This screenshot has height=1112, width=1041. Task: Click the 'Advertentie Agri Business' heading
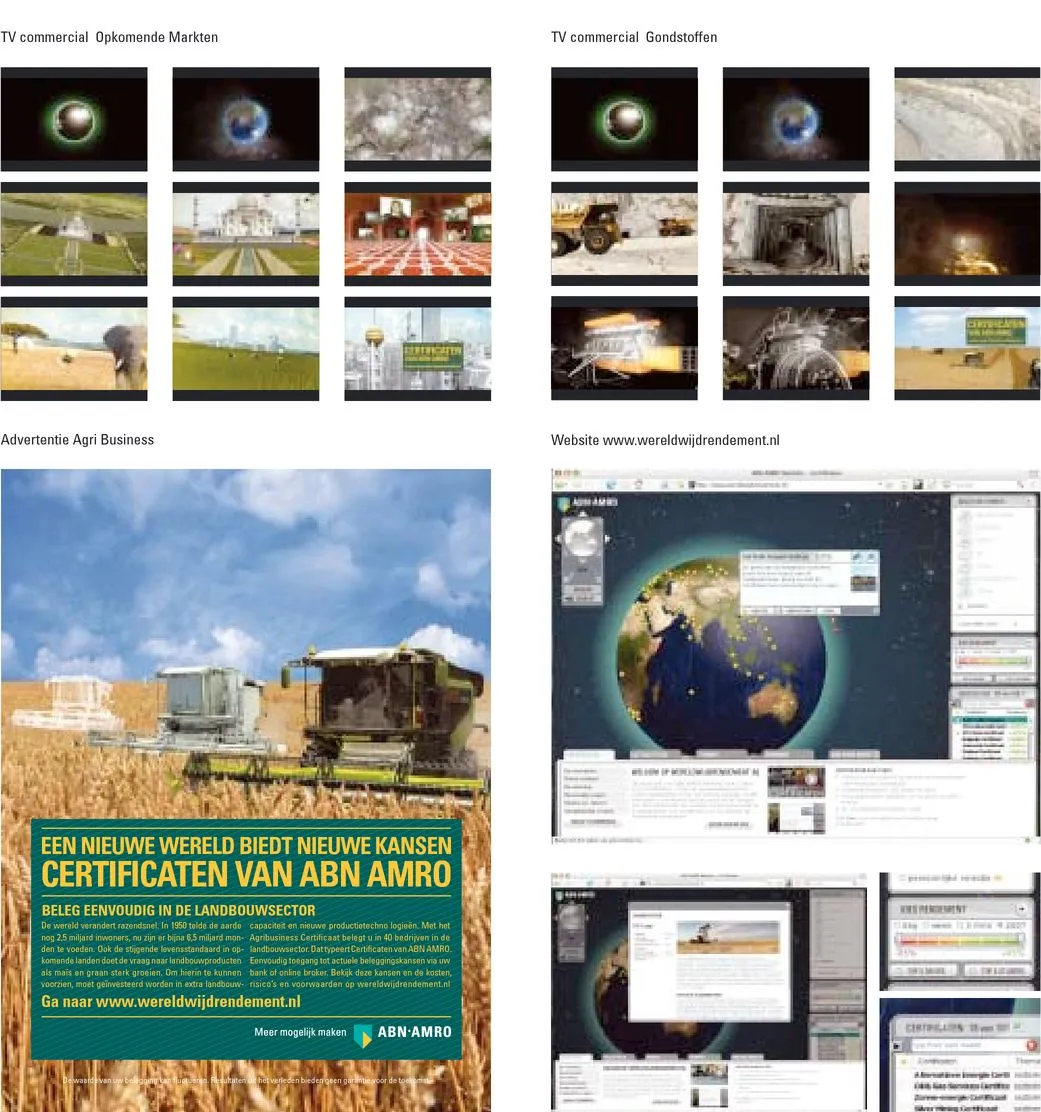point(77,440)
